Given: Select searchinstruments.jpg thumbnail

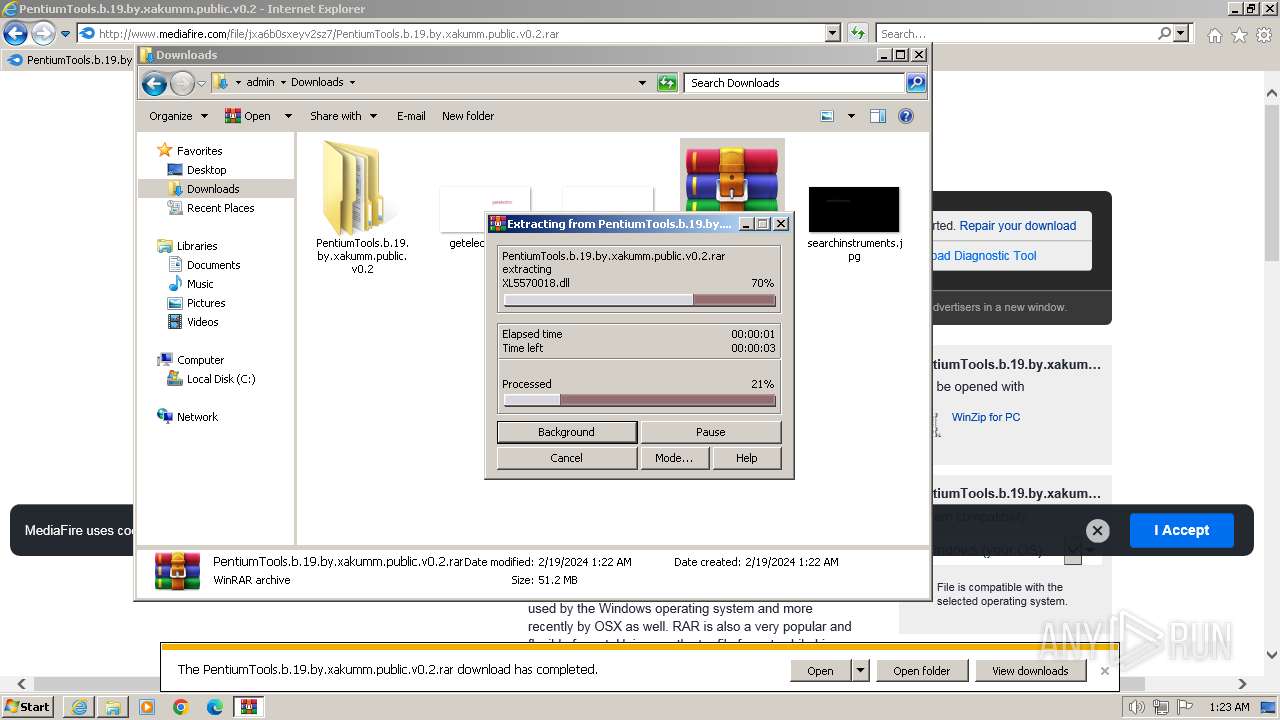Looking at the screenshot, I should [x=854, y=209].
